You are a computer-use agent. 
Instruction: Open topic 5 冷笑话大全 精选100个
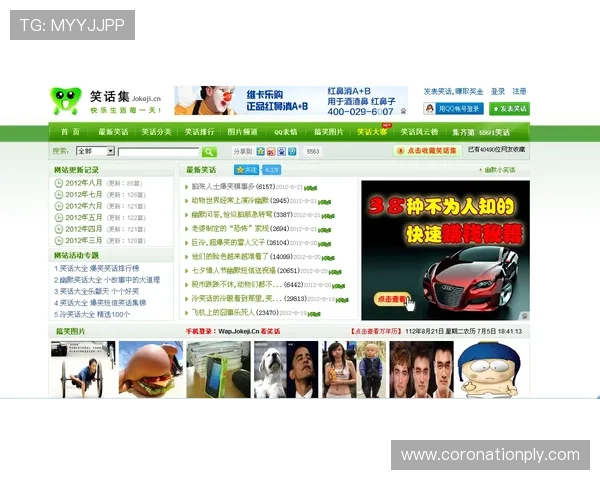coord(92,314)
